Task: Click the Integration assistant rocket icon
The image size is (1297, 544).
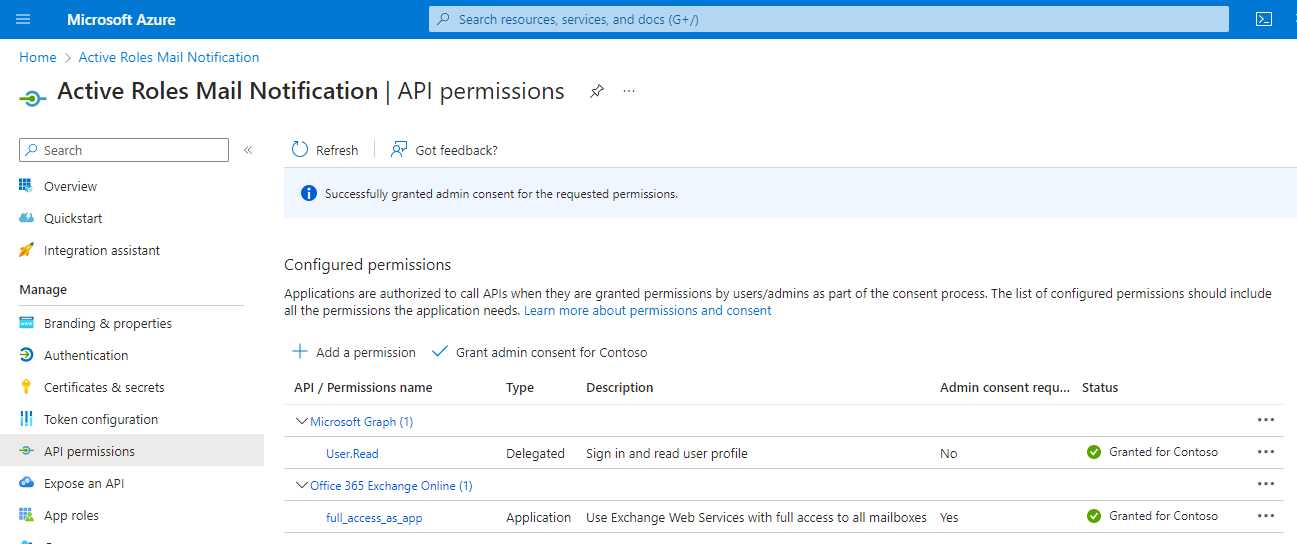Action: click(x=26, y=250)
